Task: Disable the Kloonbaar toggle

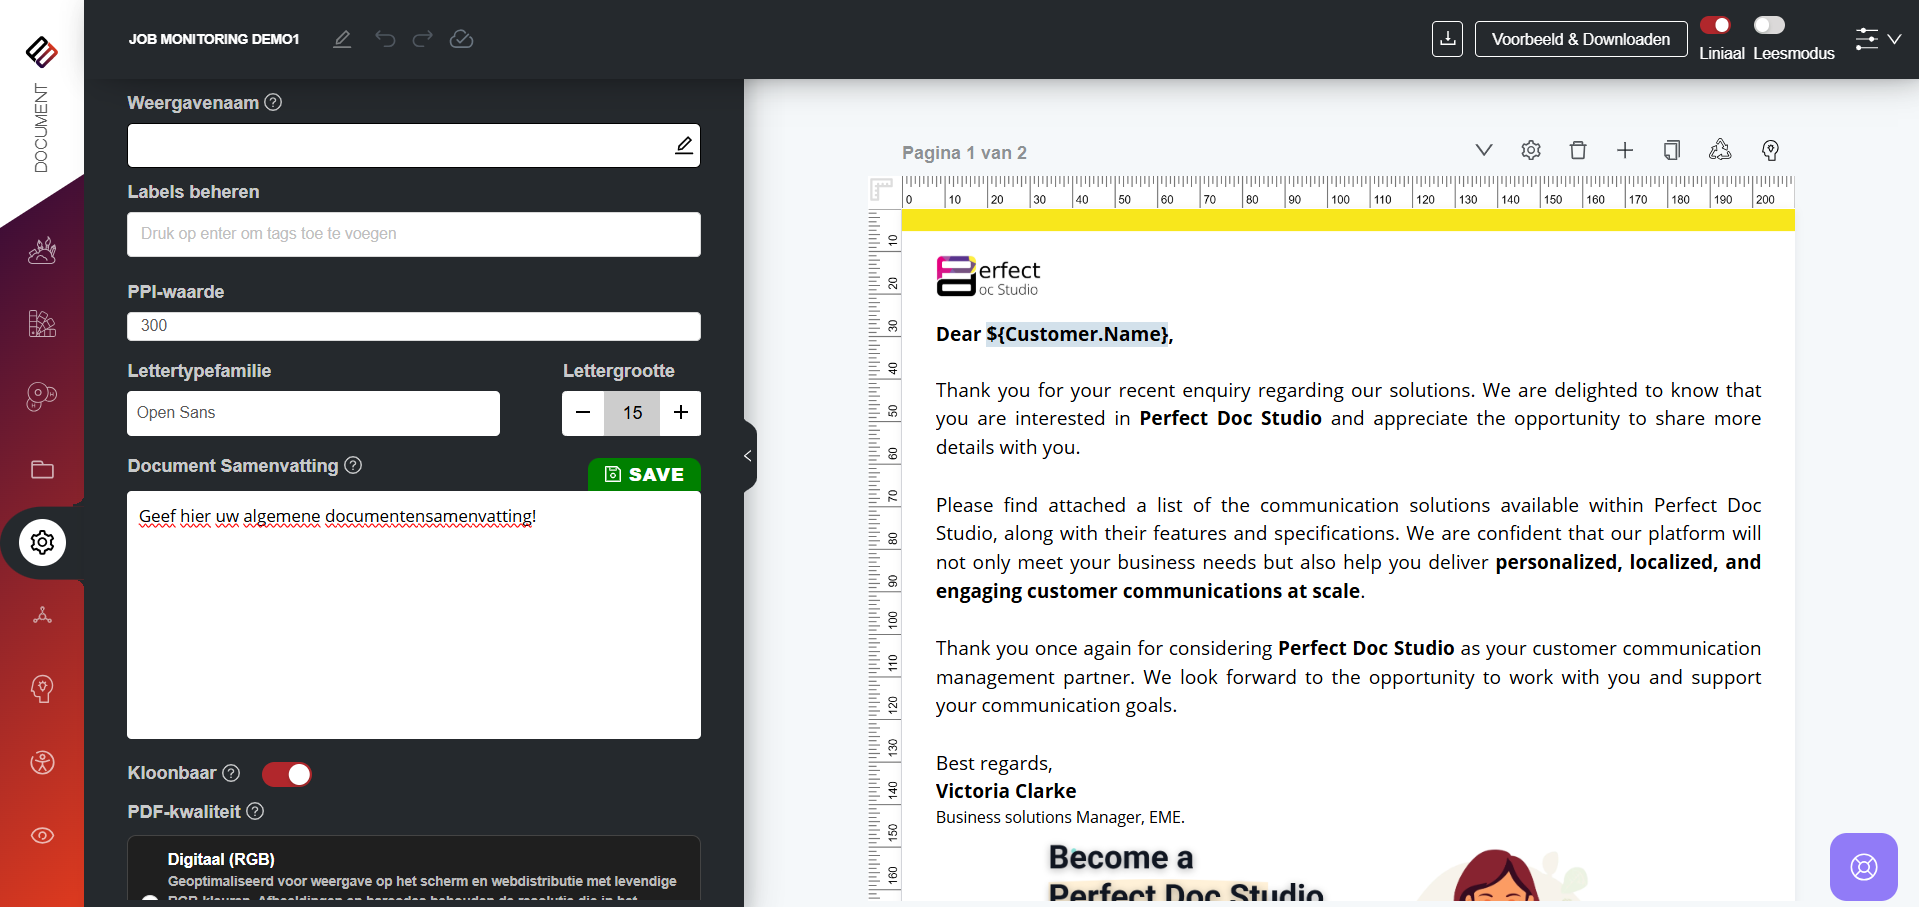Action: 287,774
